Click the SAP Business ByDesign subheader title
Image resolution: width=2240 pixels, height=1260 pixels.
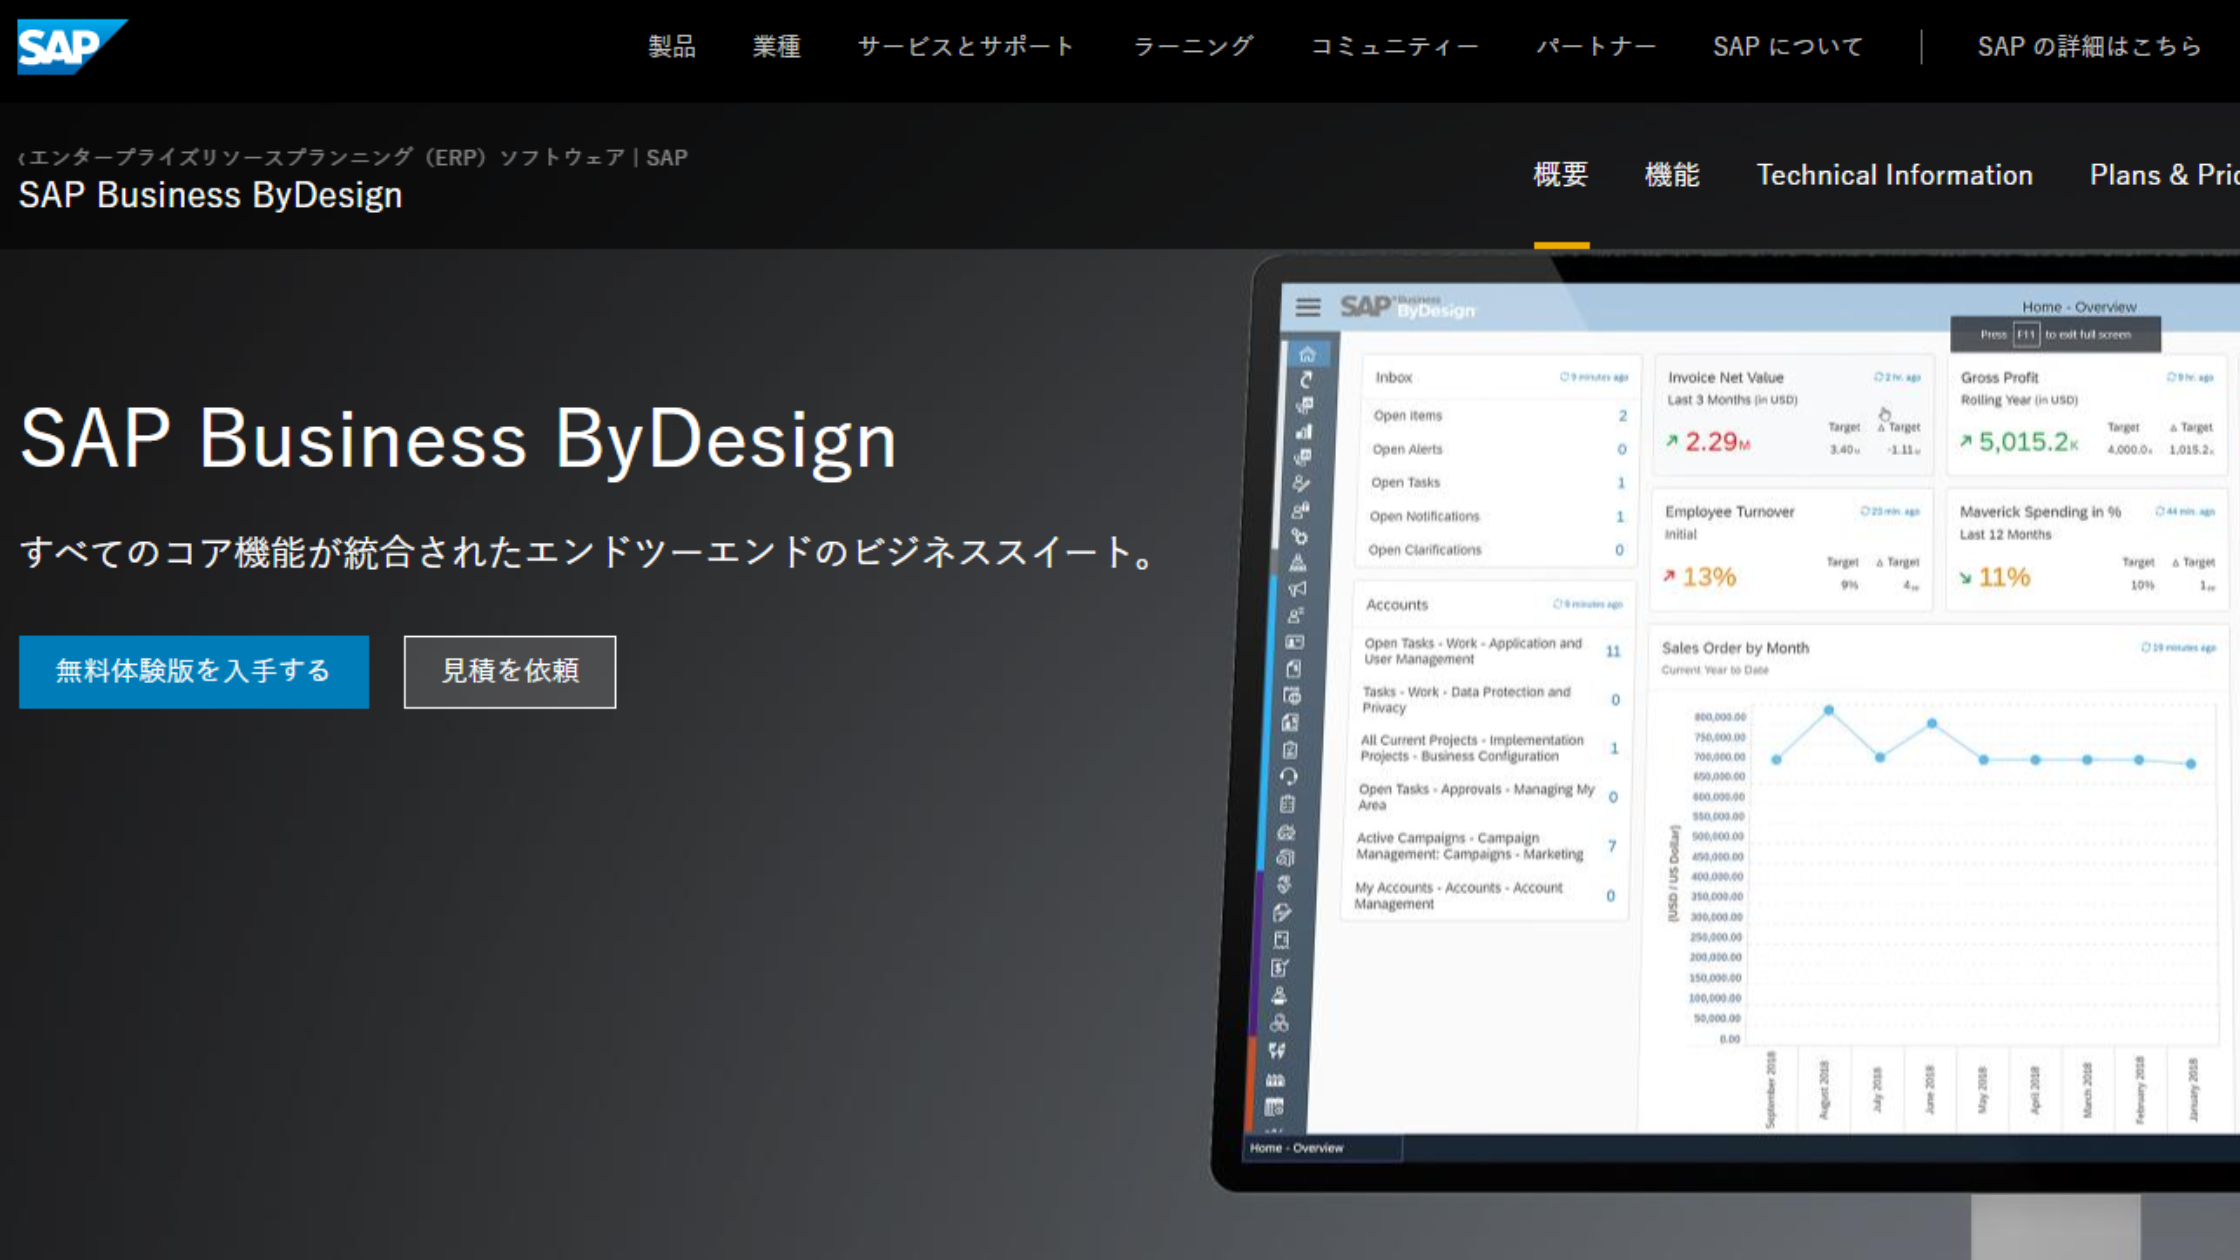coord(211,195)
